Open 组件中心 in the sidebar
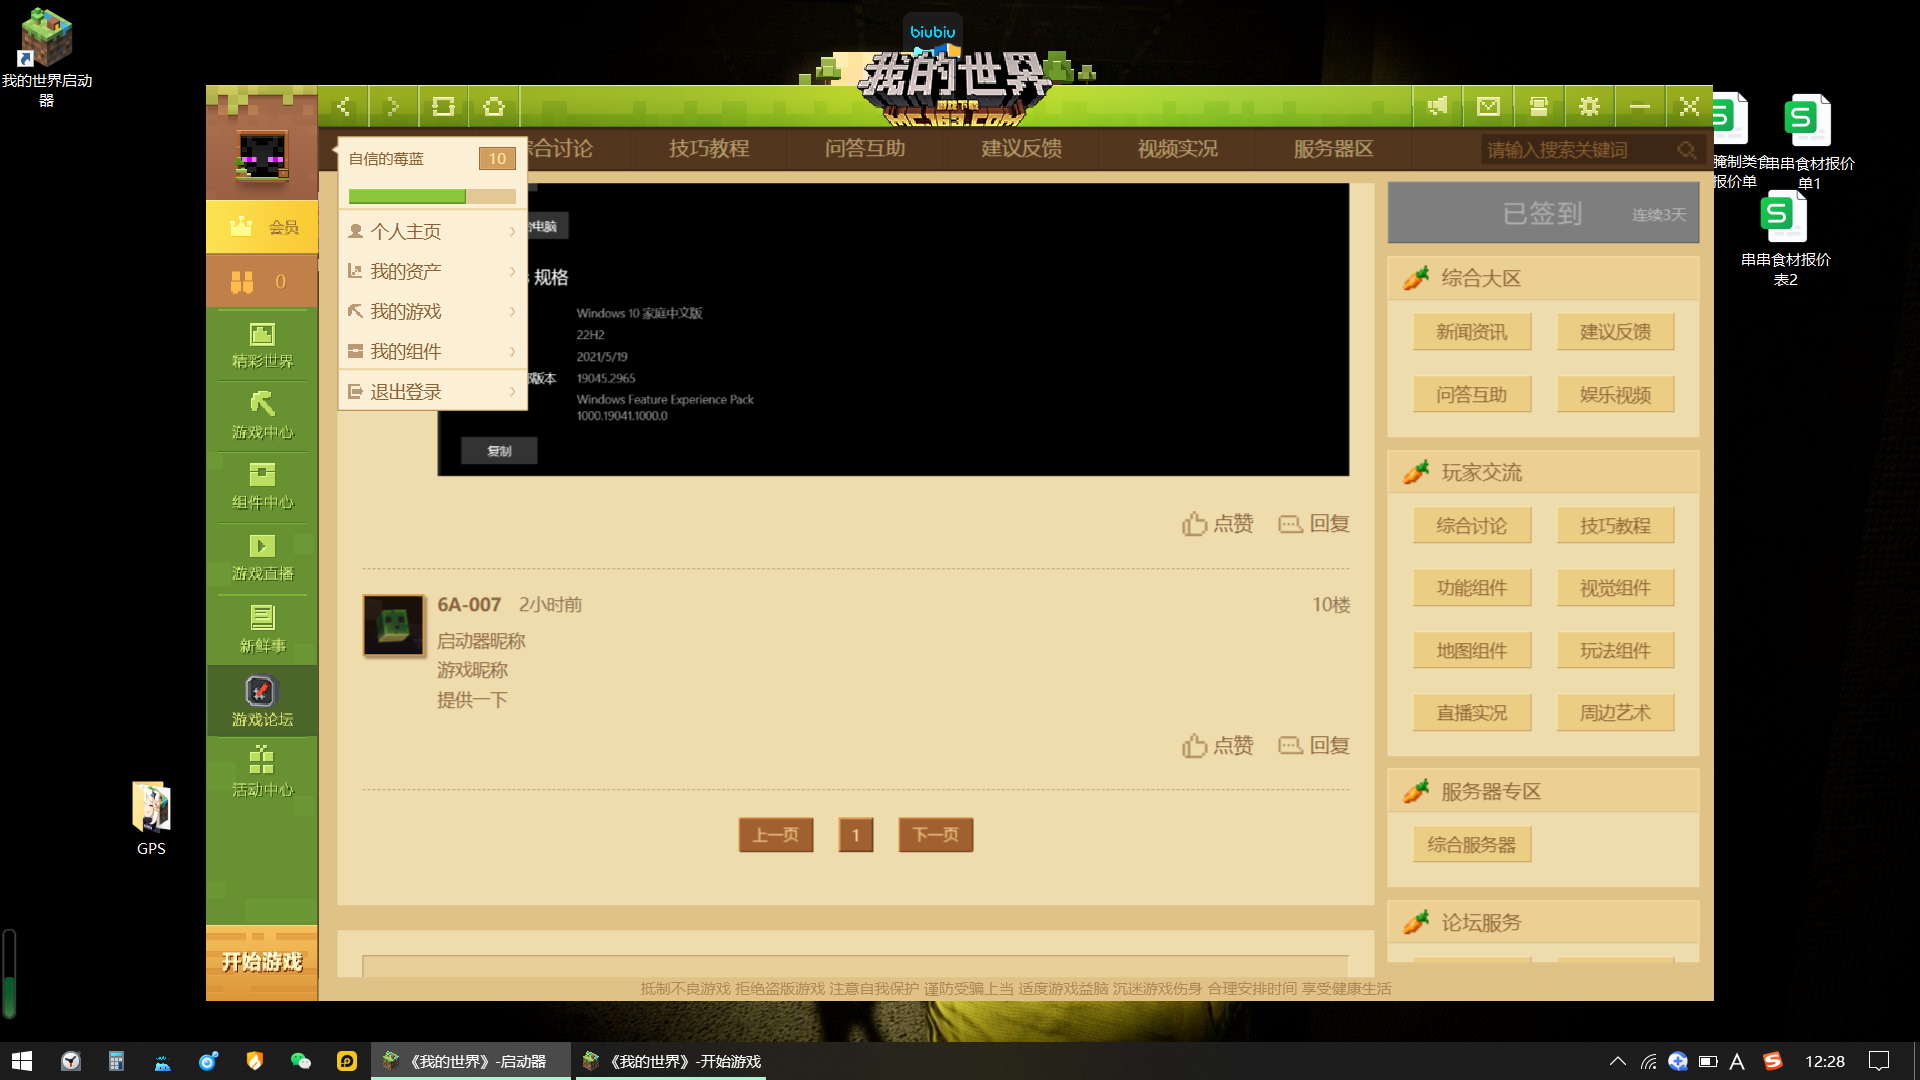Screen dimensions: 1920x1080 pos(262,487)
